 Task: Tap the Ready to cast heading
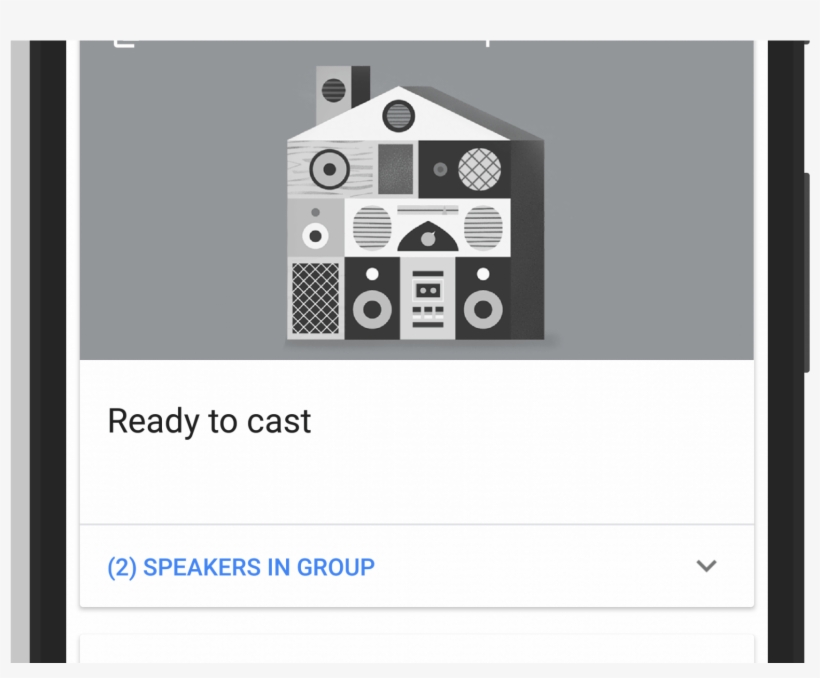(x=209, y=421)
